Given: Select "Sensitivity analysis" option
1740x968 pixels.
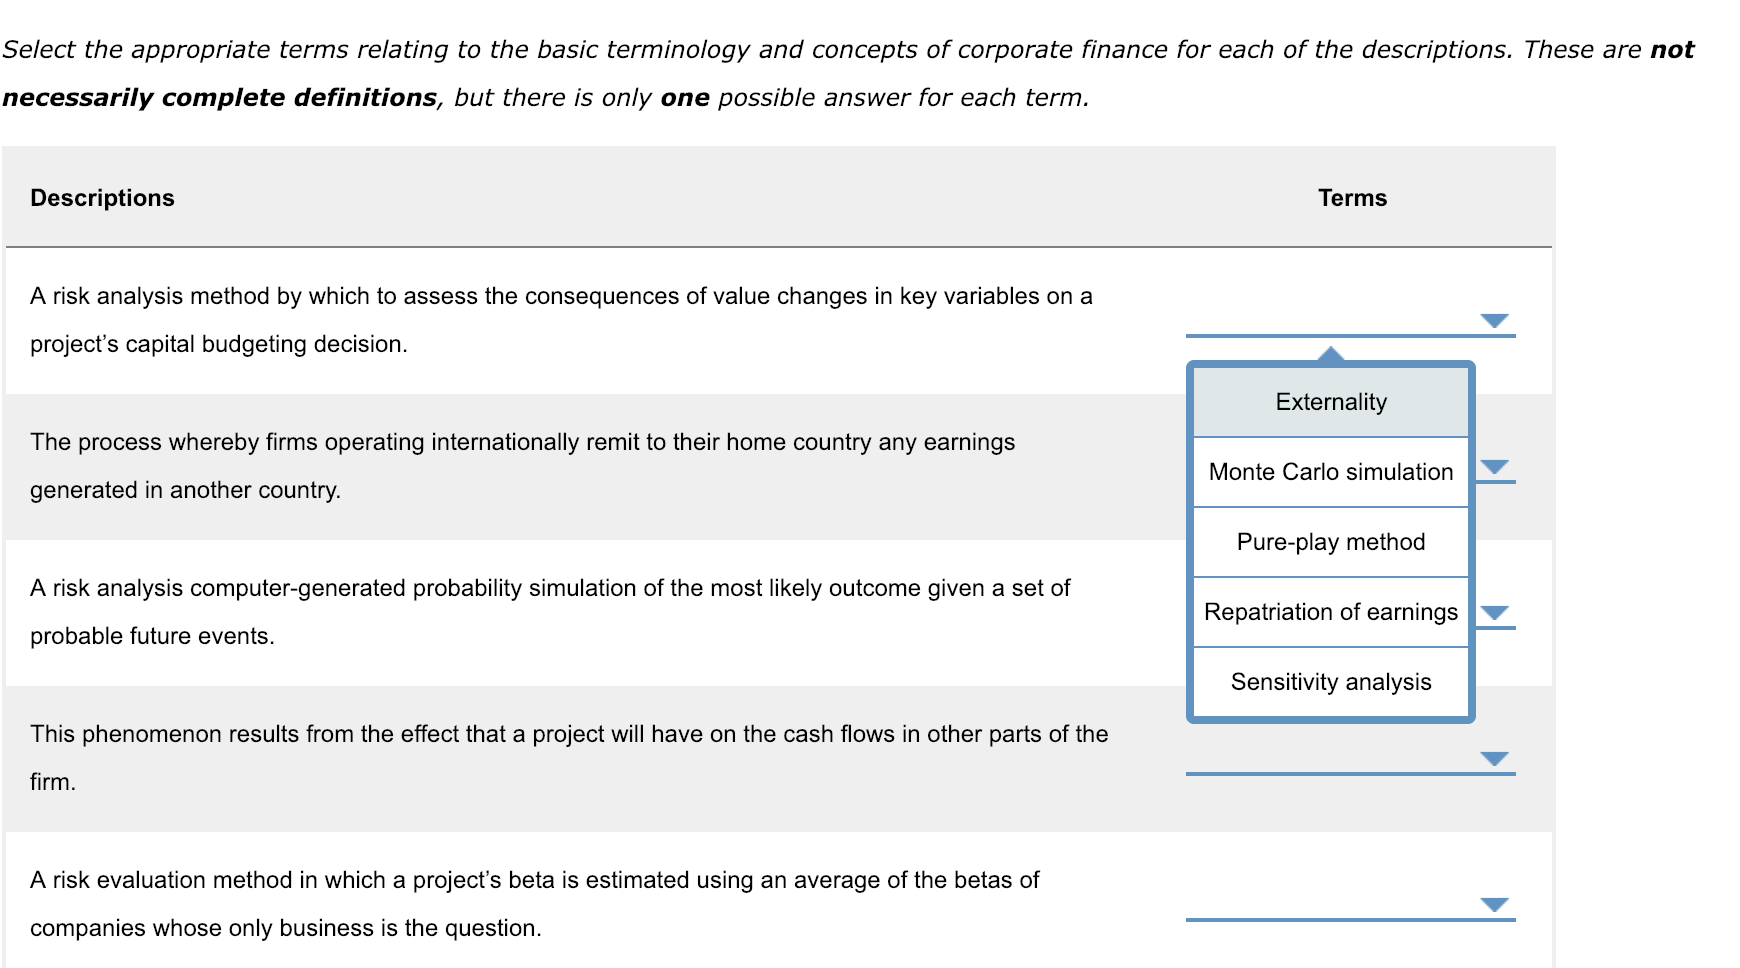Looking at the screenshot, I should (x=1330, y=681).
